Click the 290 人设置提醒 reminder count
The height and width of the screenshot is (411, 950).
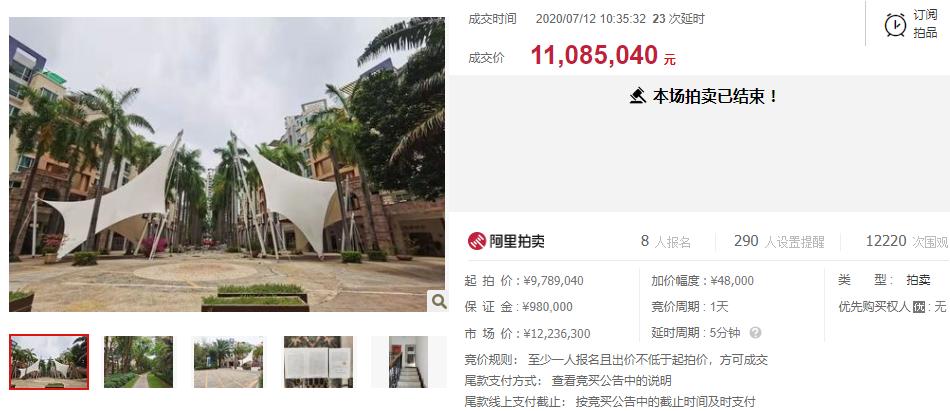click(779, 241)
